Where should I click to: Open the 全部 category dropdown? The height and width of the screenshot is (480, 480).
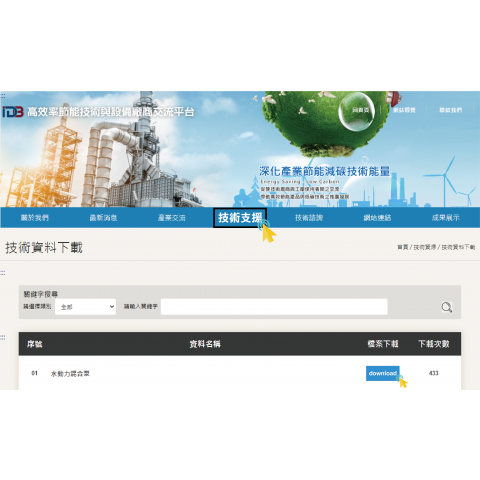coord(85,307)
